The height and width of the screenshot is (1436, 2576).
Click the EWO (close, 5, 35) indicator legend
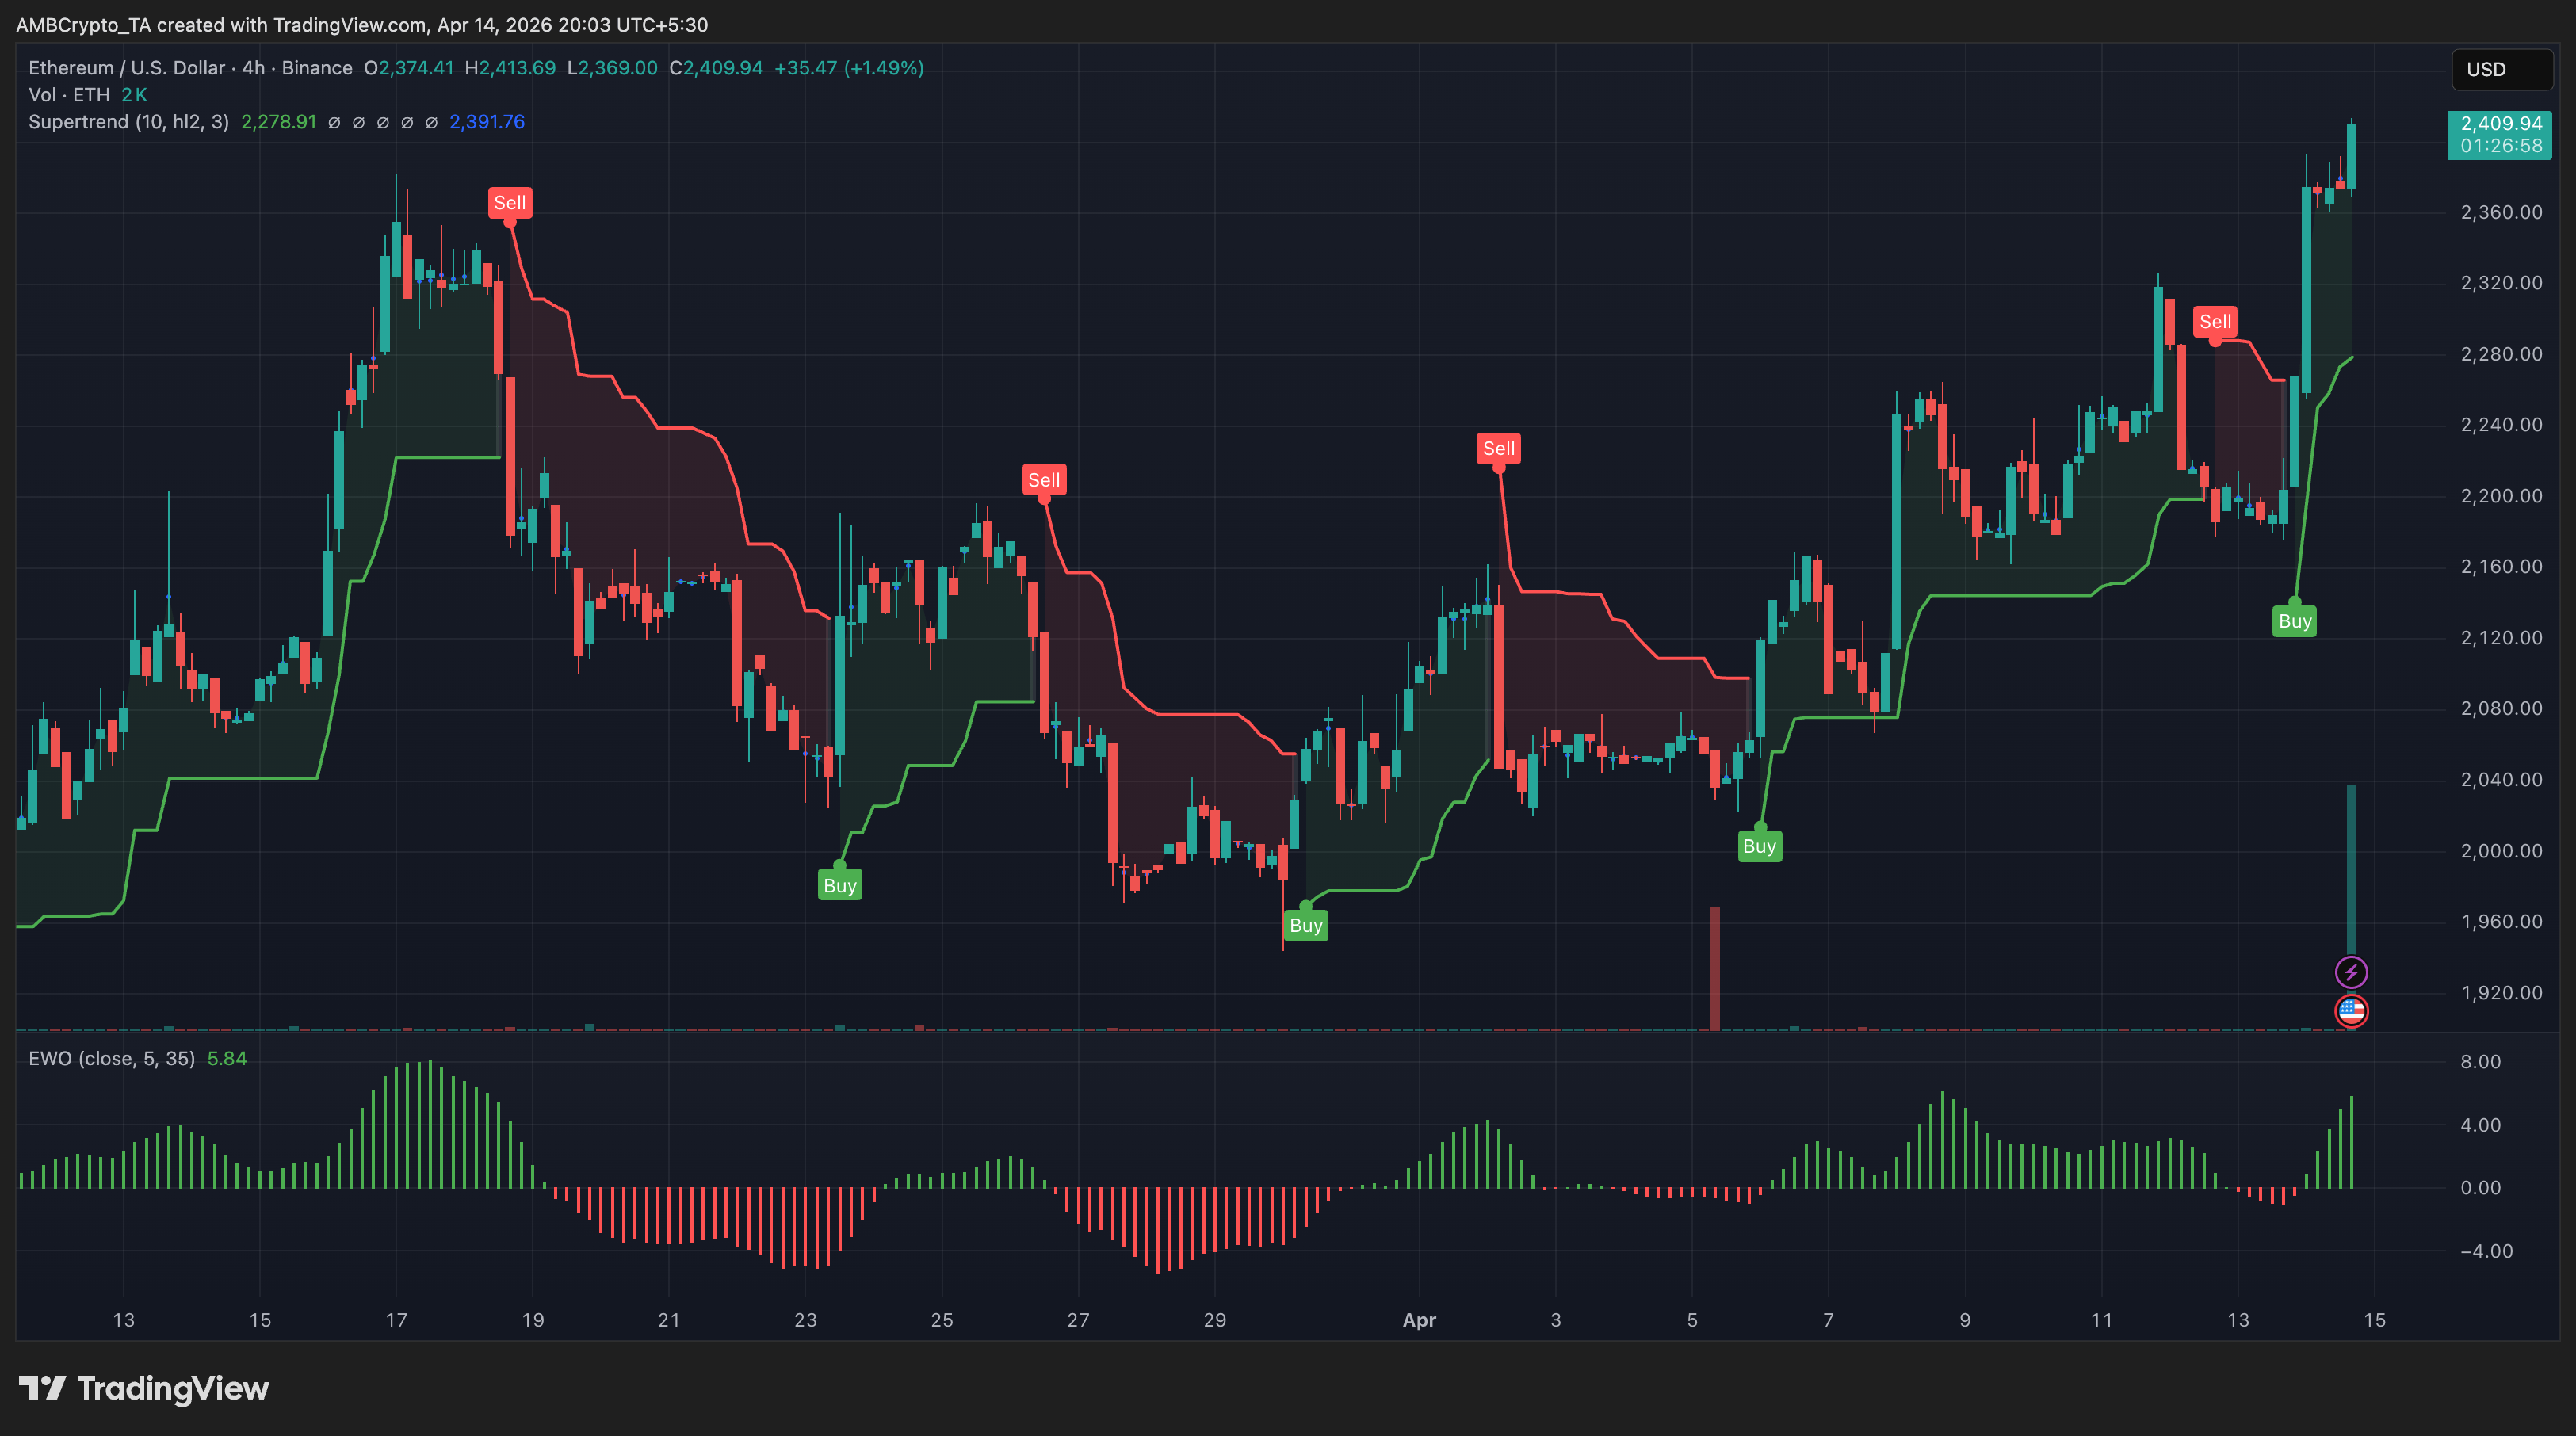click(x=111, y=1058)
